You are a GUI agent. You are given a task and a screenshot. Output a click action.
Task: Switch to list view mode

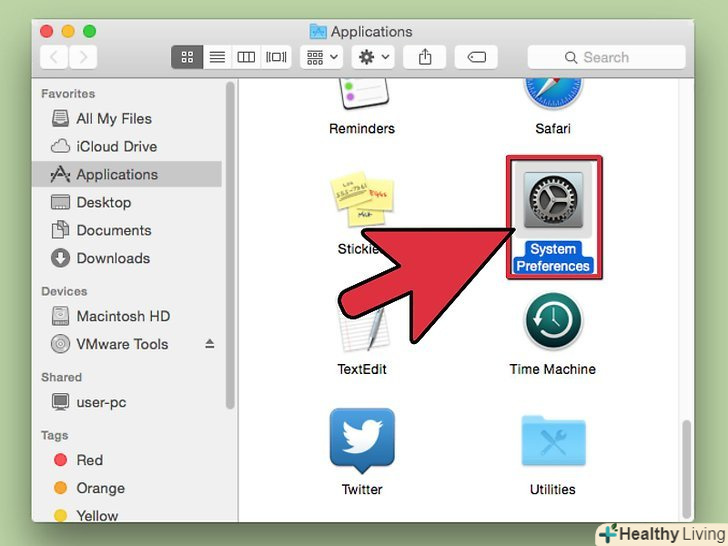(217, 57)
